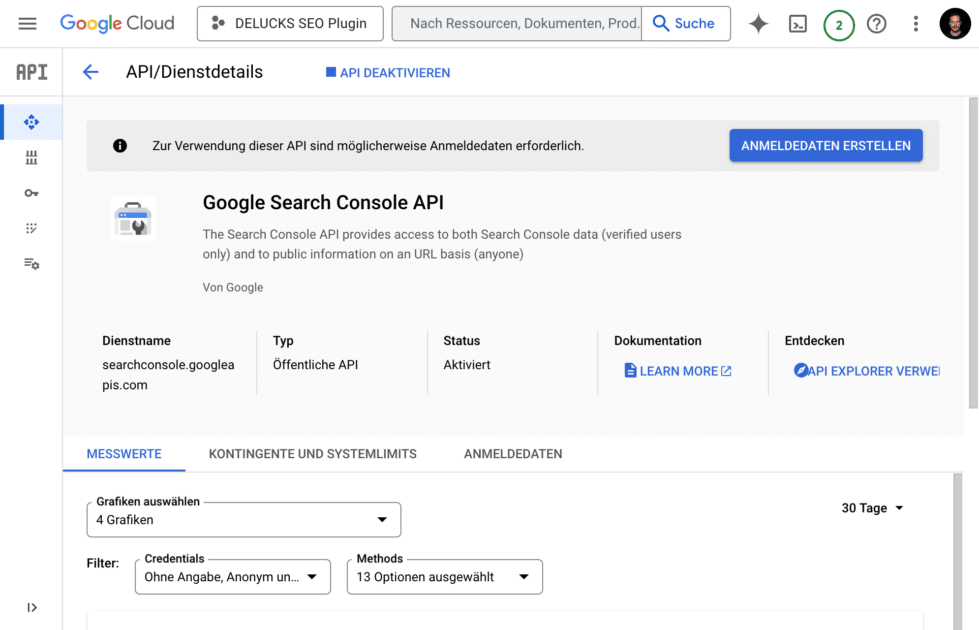Go back with the left arrow
Screen dimensions: 979x630
(91, 72)
